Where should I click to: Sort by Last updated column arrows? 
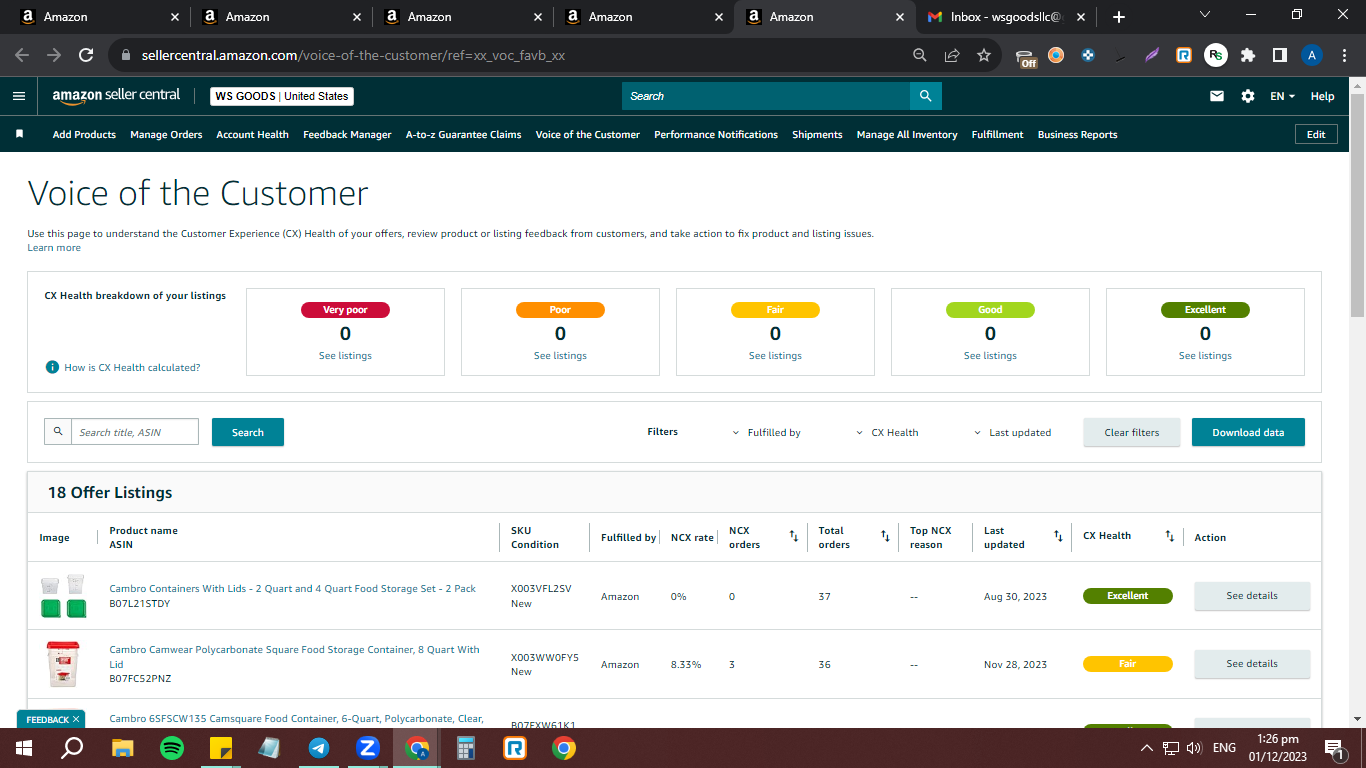point(1058,537)
